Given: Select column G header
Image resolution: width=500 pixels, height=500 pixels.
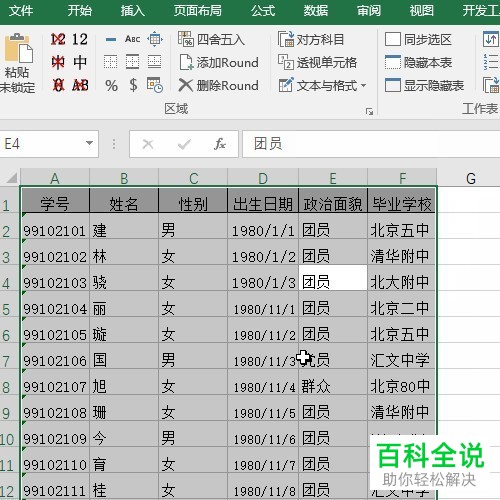Looking at the screenshot, I should coord(471,178).
